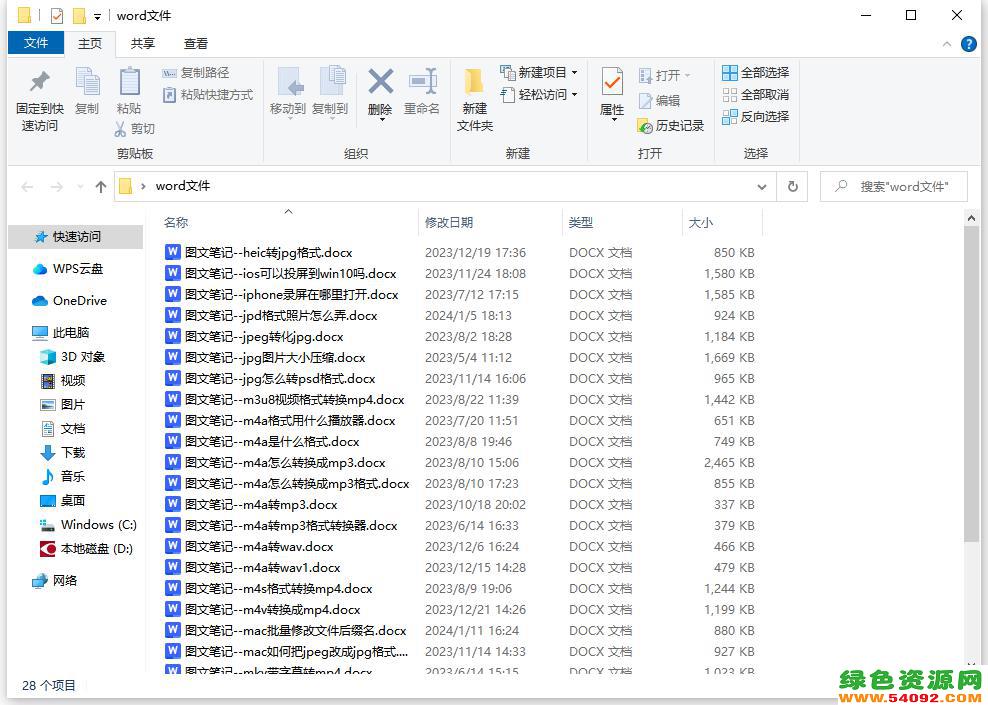Click Invert selection (反向选择)

click(x=755, y=117)
